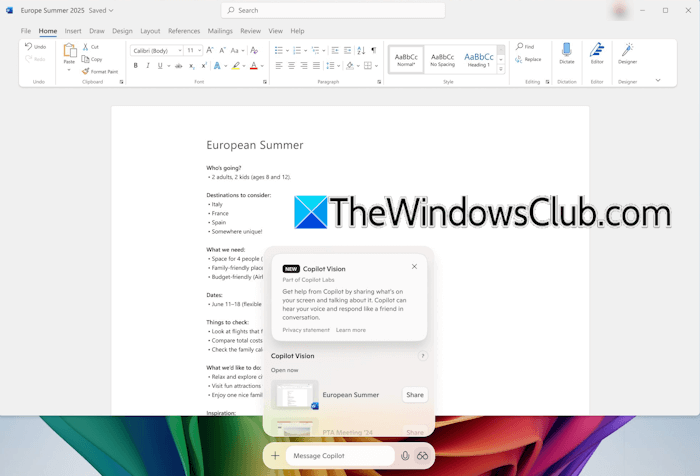This screenshot has width=700, height=476.
Task: Open the Copilot Vision help question mark
Action: click(422, 356)
